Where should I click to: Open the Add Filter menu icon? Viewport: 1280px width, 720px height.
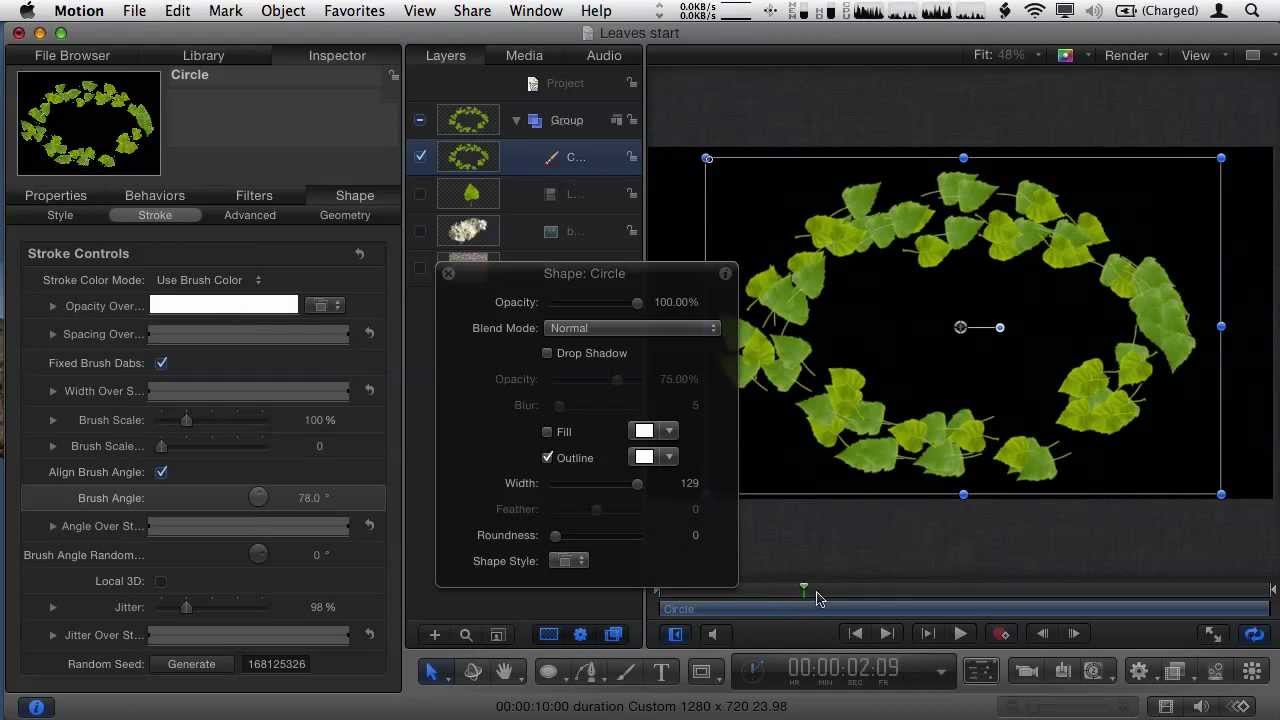(x=1176, y=672)
